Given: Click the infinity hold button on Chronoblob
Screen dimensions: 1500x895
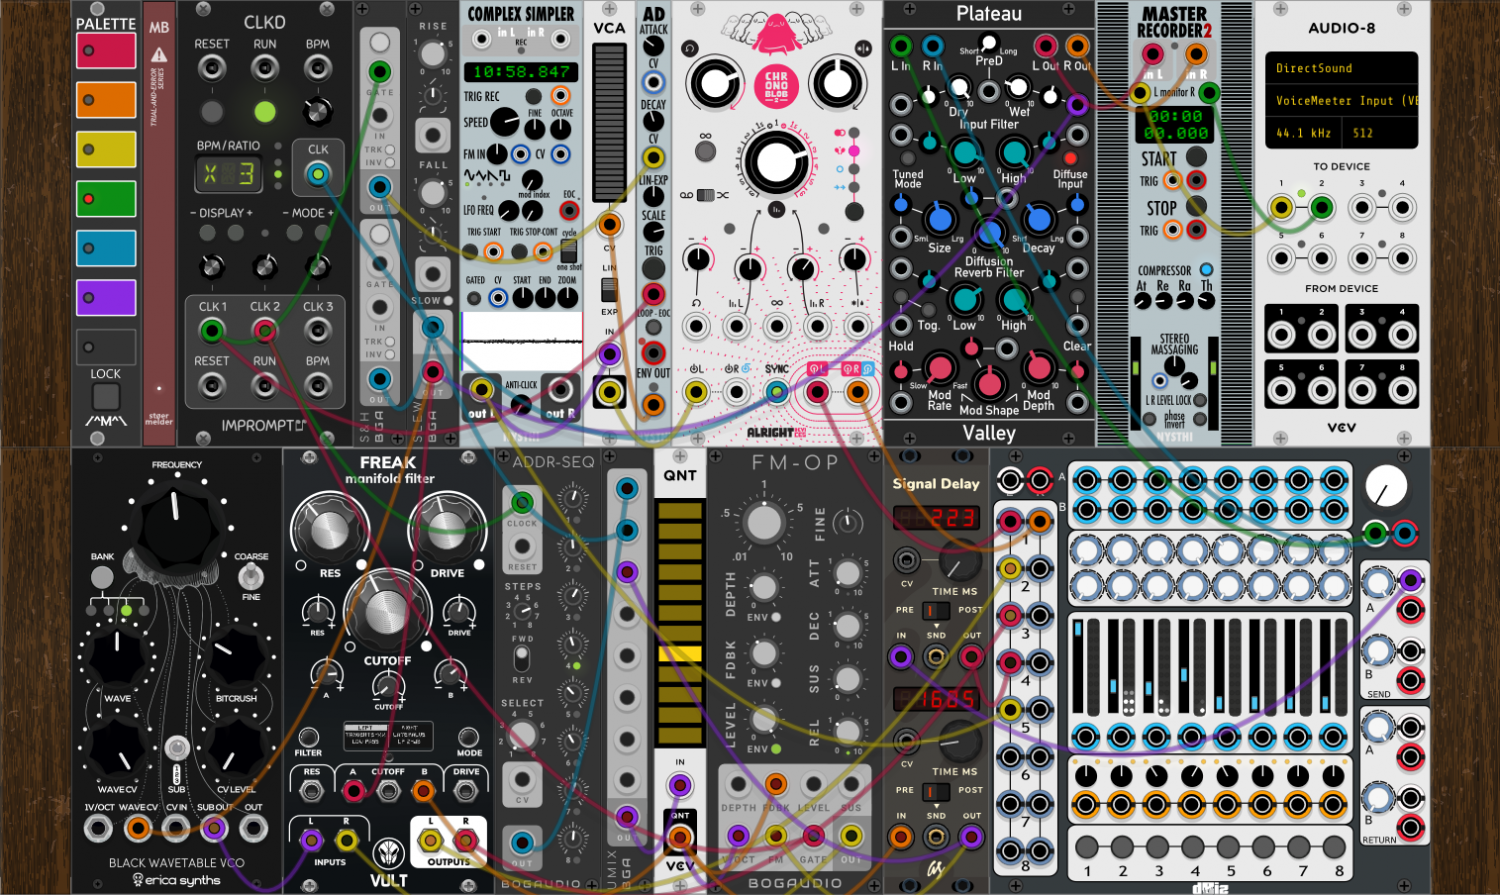Looking at the screenshot, I should point(705,152).
